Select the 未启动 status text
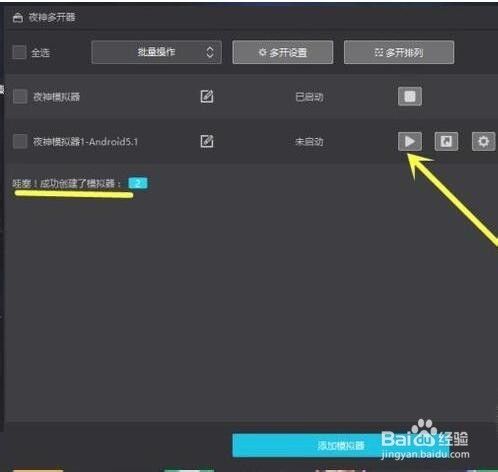This screenshot has width=498, height=472. (x=309, y=142)
